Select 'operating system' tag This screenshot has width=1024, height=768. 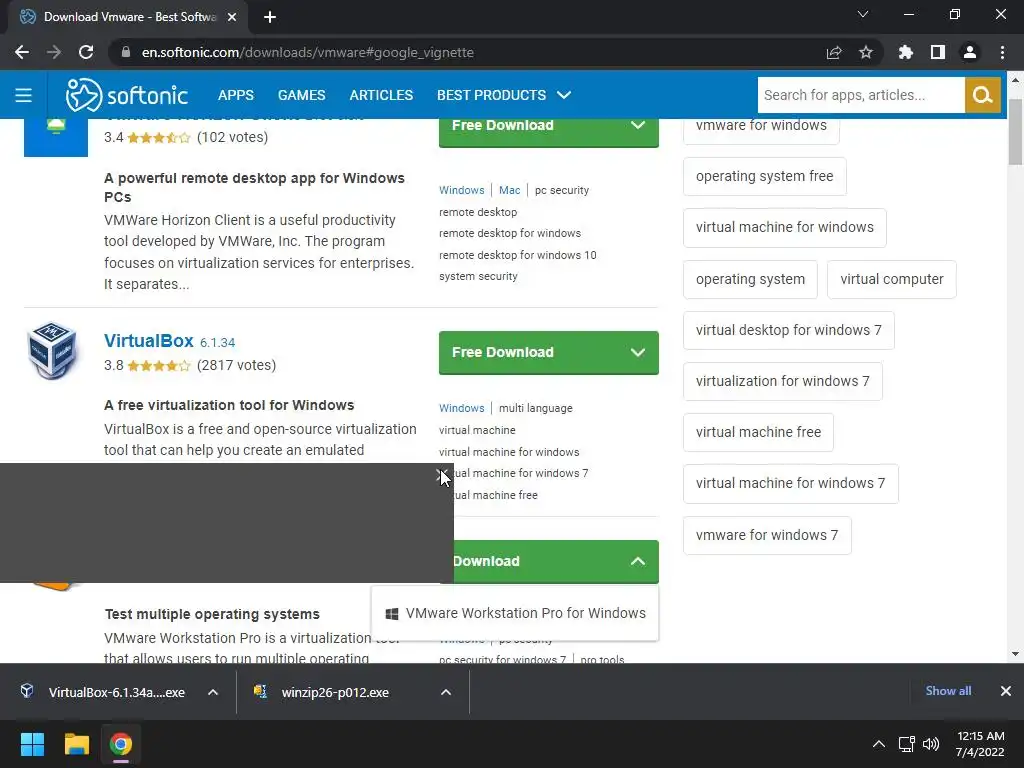tap(750, 280)
